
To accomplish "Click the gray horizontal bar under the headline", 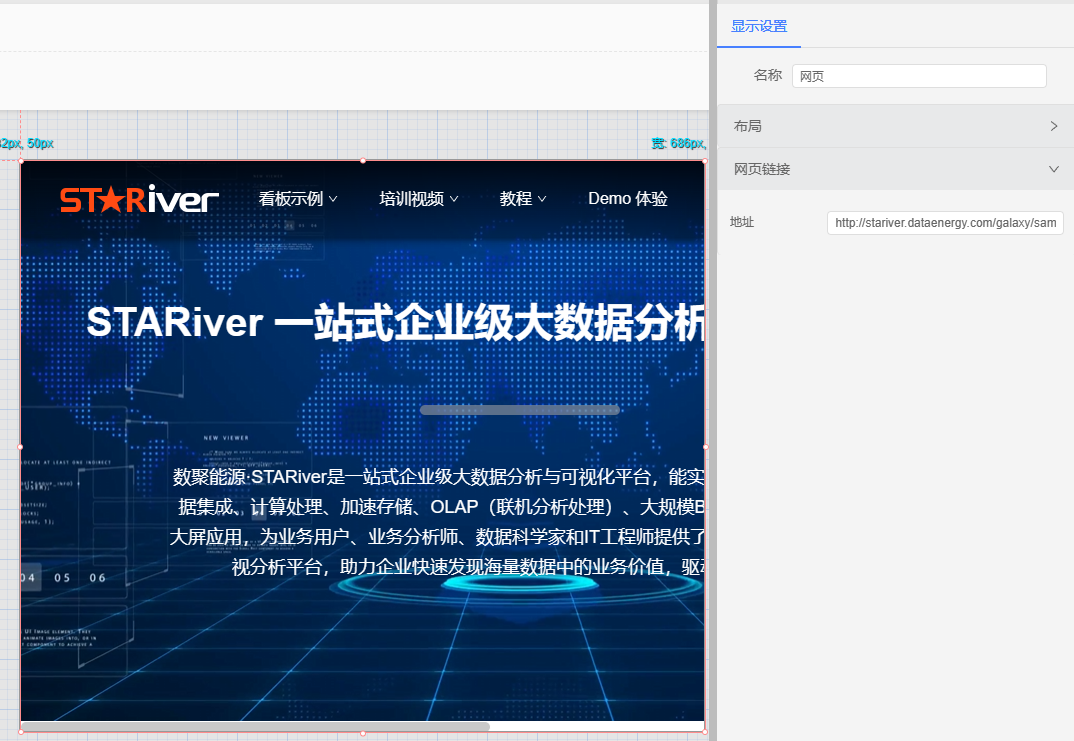I will tap(520, 410).
